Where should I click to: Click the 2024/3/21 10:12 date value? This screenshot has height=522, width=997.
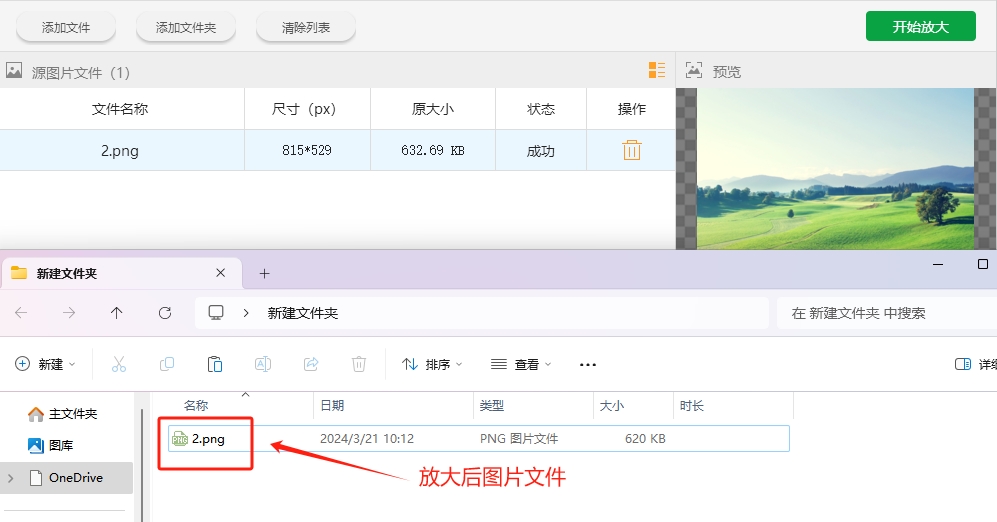pyautogui.click(x=367, y=439)
